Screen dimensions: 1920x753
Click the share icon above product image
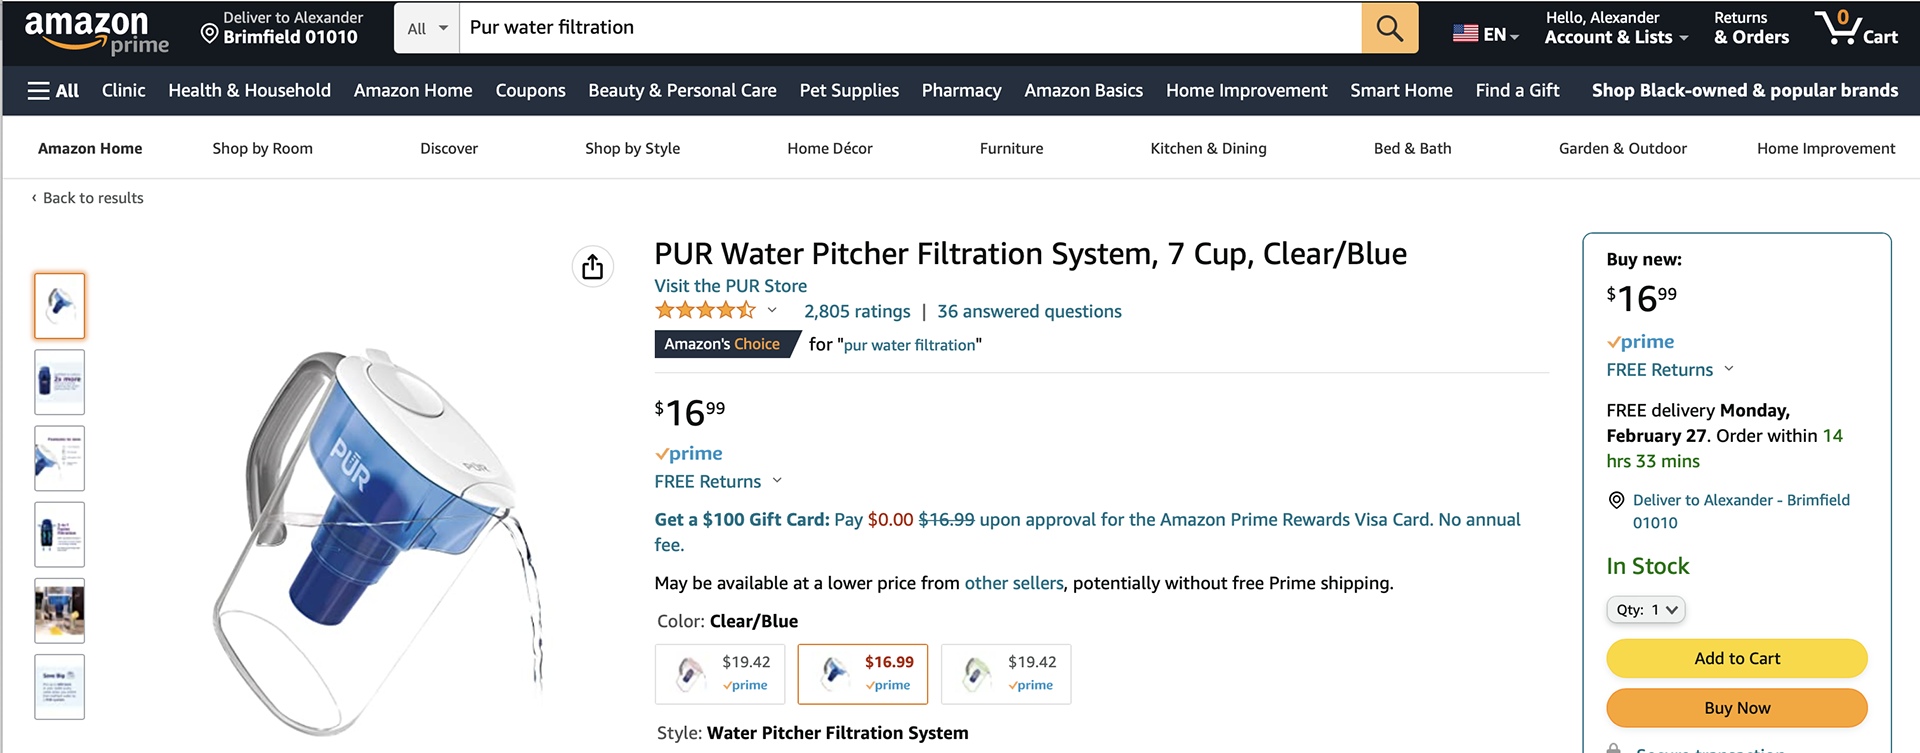[x=593, y=267]
